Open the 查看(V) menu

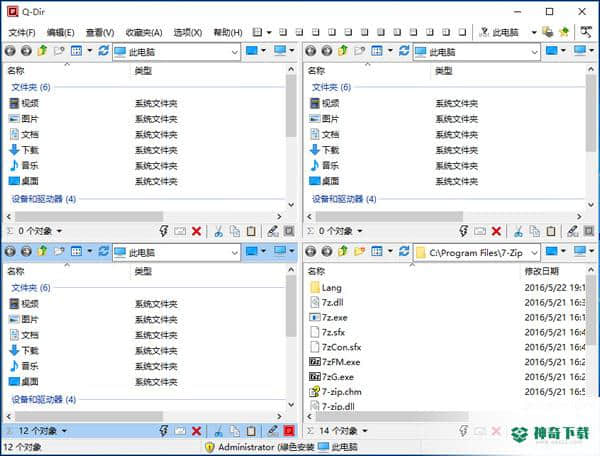point(100,33)
